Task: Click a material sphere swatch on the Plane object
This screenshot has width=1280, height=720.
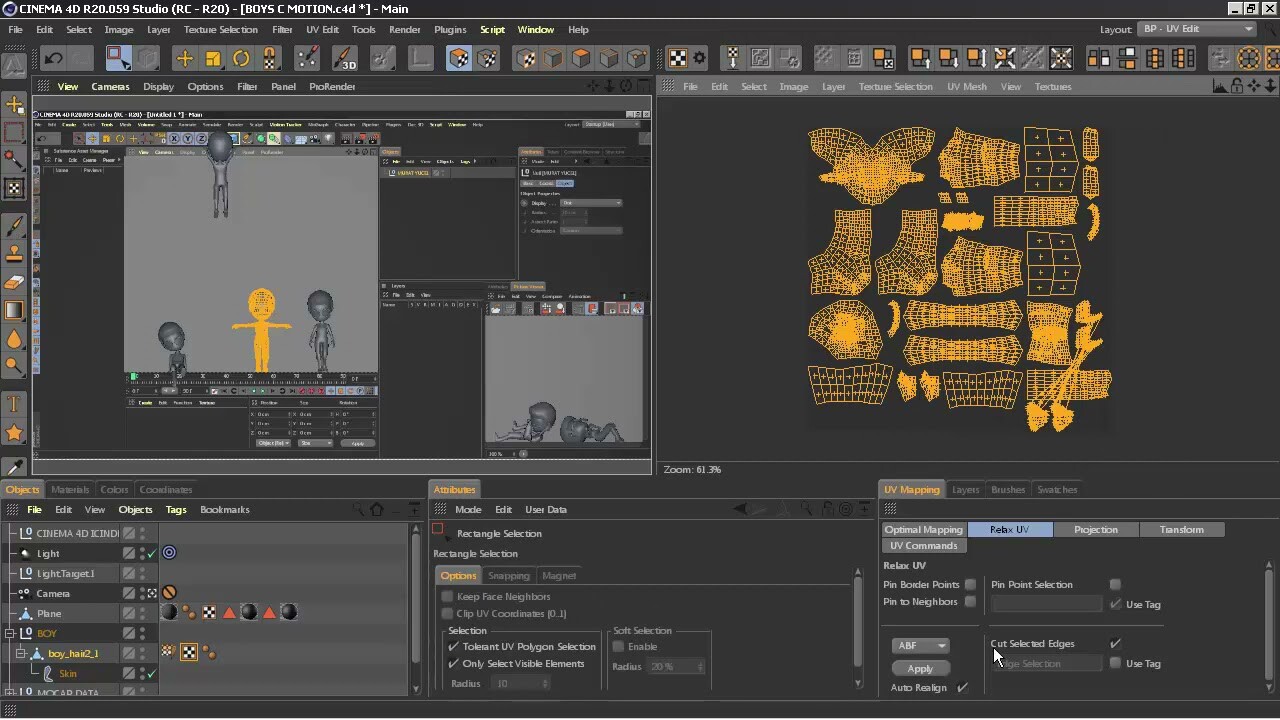Action: coord(168,612)
